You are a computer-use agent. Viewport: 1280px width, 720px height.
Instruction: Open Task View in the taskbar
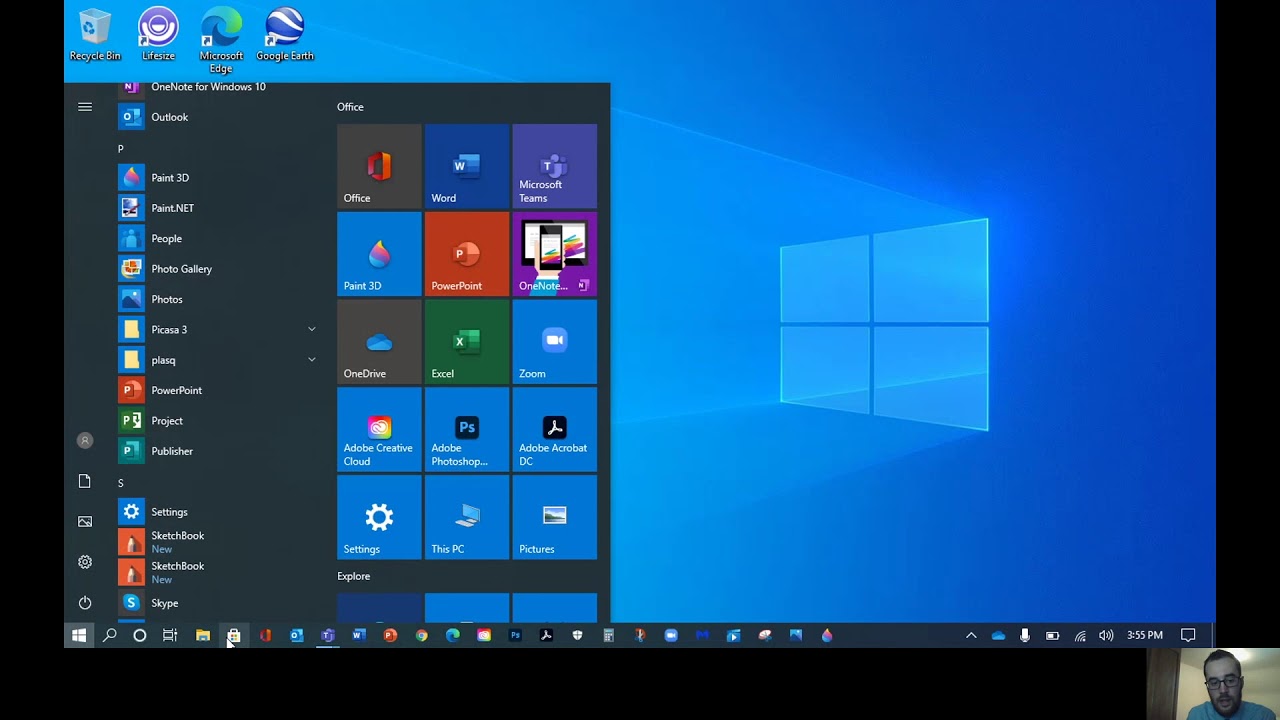click(170, 635)
